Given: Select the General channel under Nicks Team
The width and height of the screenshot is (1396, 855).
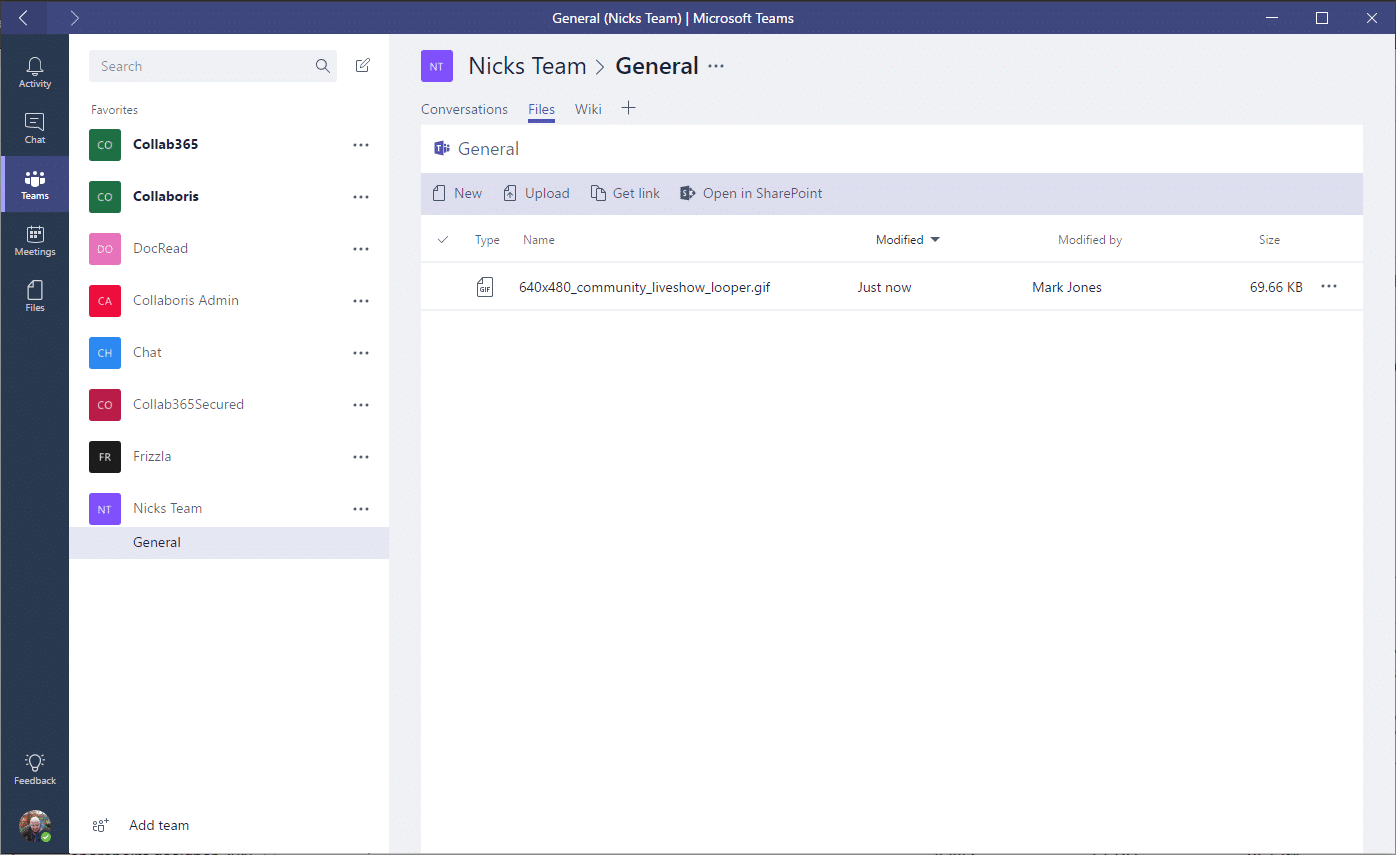Looking at the screenshot, I should [x=229, y=542].
